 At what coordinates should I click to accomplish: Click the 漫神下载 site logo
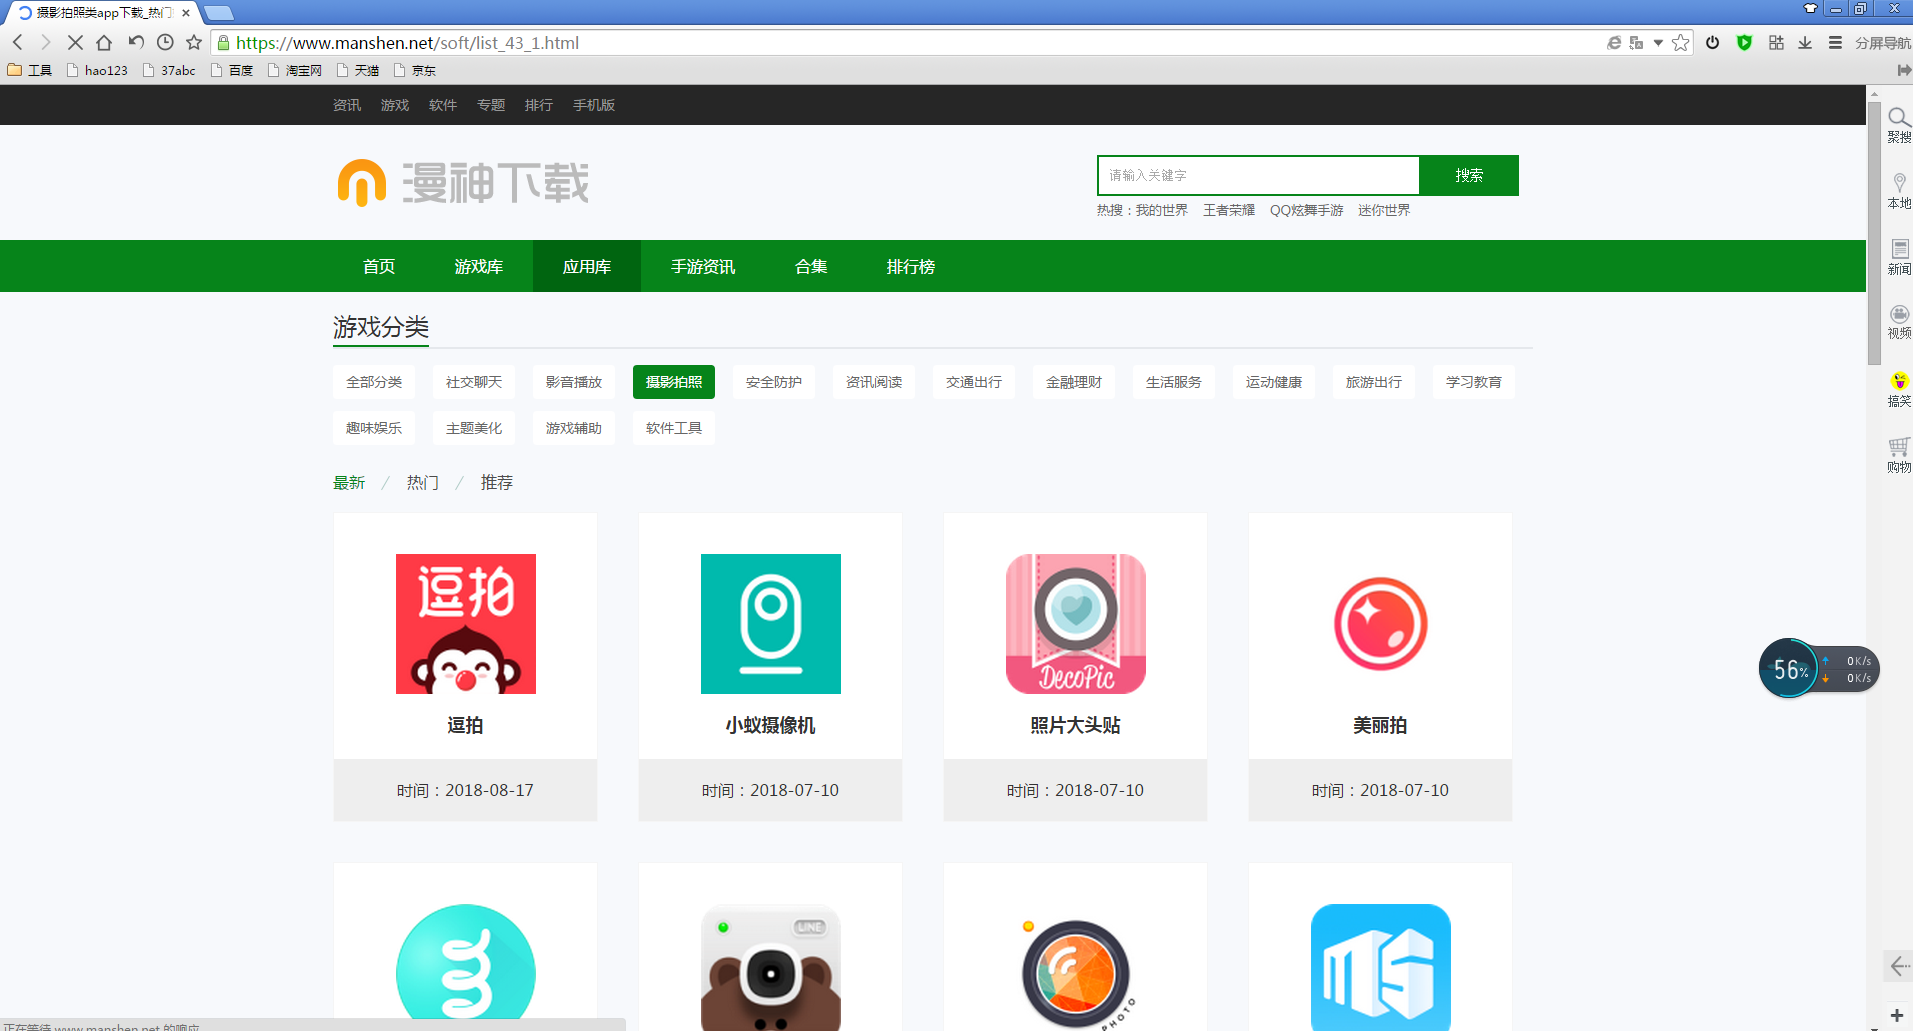point(463,183)
